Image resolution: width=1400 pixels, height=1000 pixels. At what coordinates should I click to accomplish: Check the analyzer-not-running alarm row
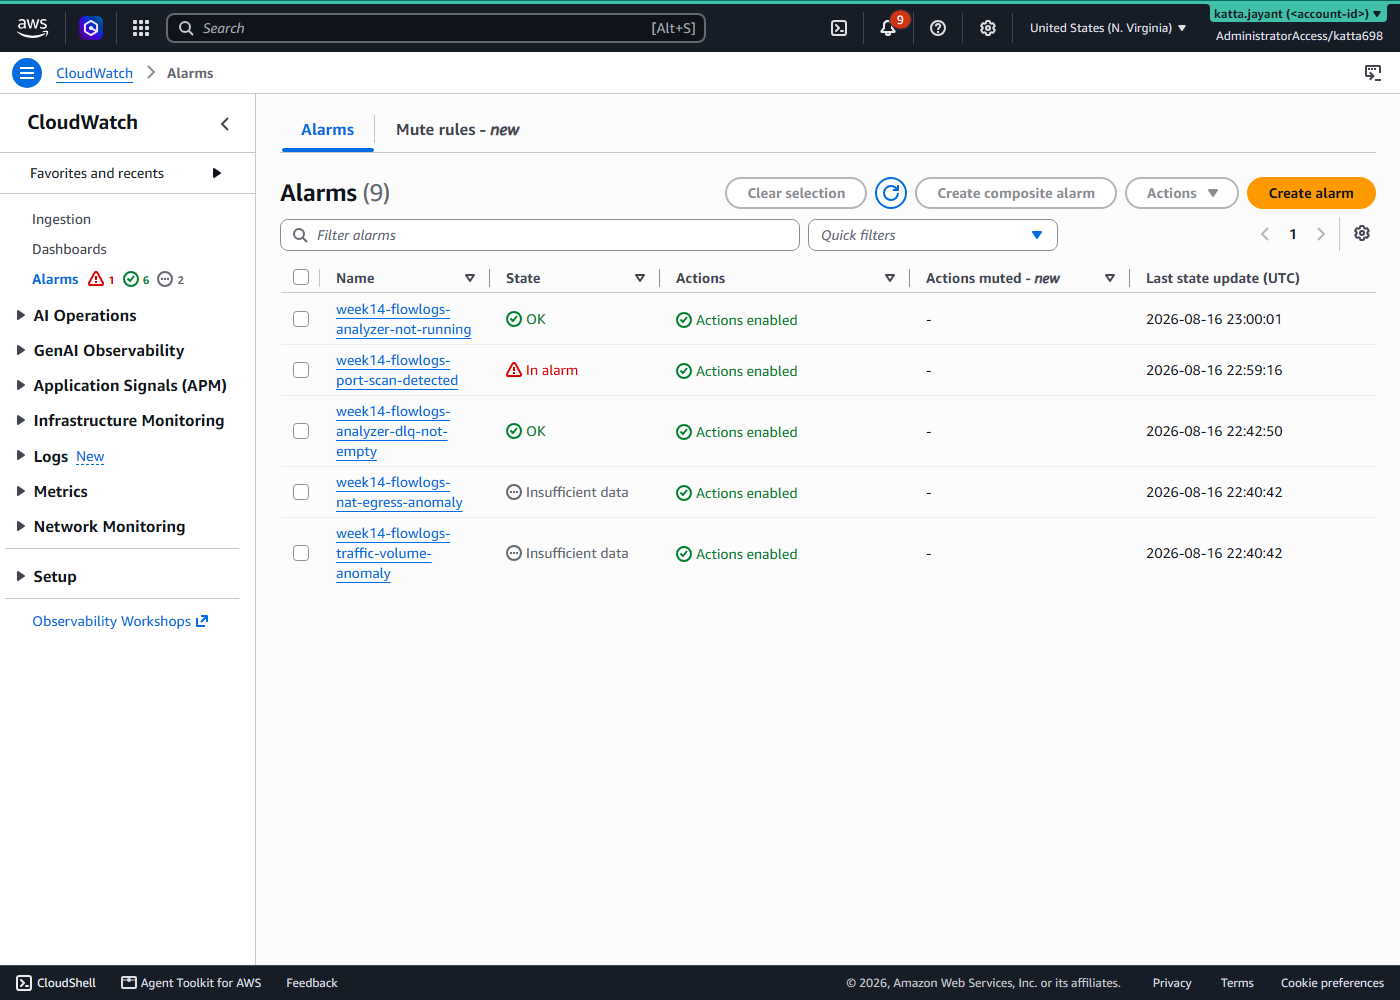click(301, 319)
